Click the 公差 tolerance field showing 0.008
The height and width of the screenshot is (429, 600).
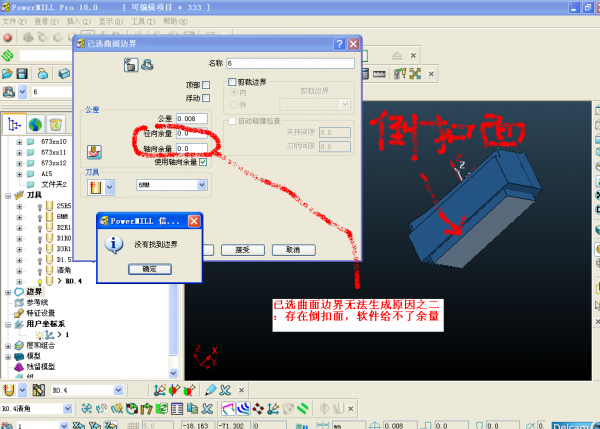pyautogui.click(x=192, y=119)
